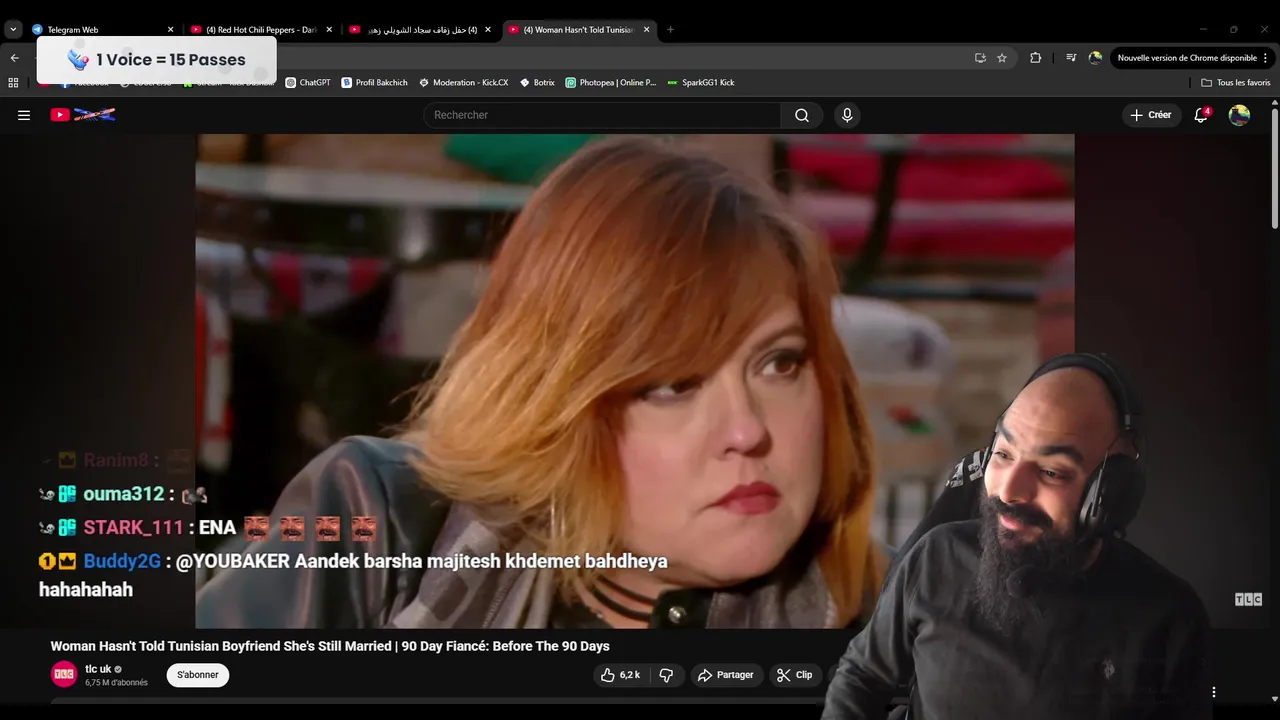Click the ouma312 chat username
The image size is (1280, 720).
124,494
